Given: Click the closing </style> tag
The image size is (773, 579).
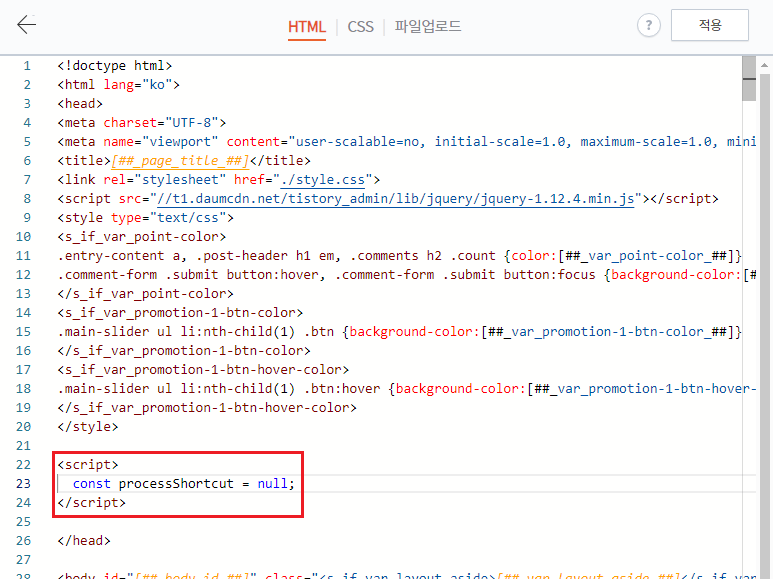Looking at the screenshot, I should 88,427.
